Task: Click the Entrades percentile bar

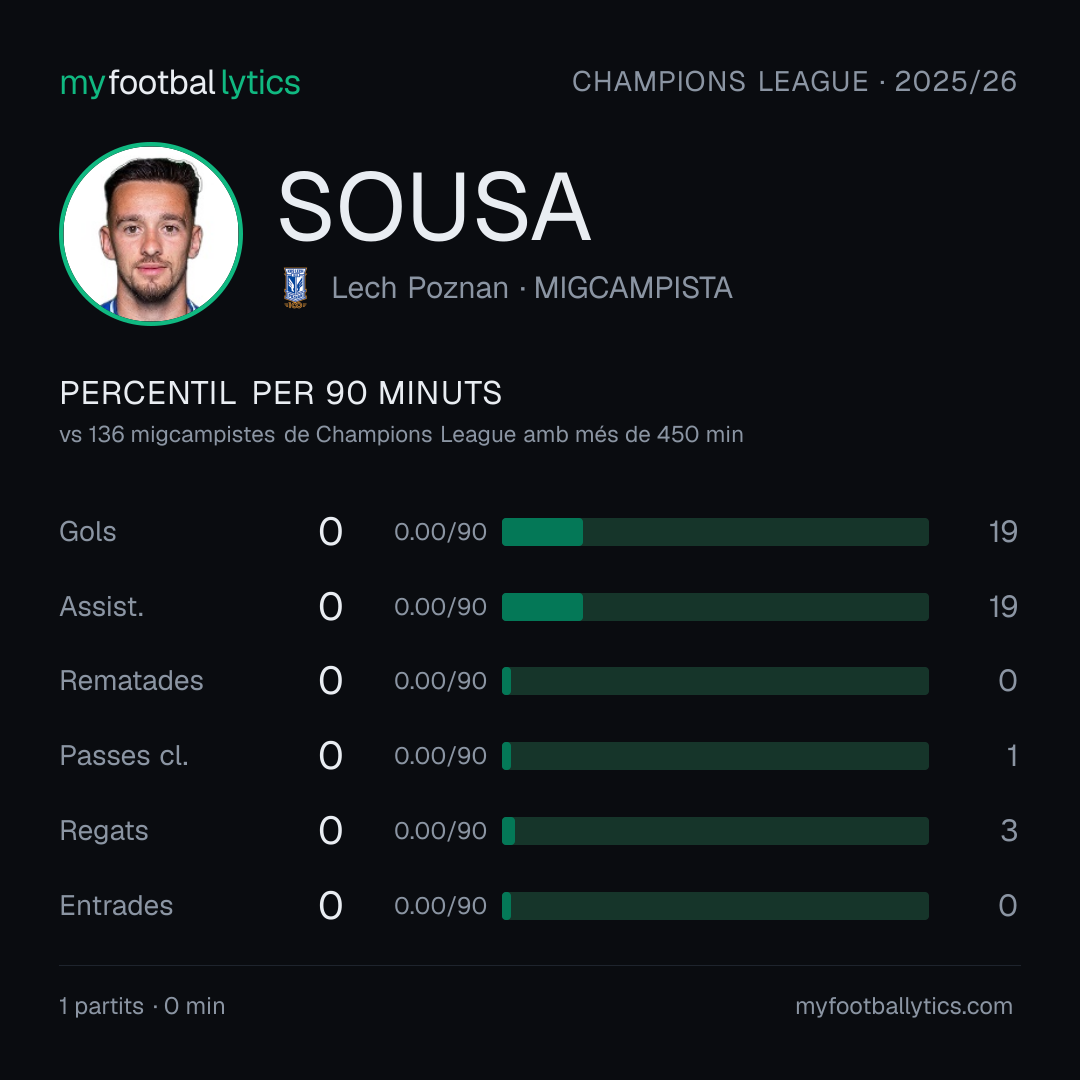Action: [715, 906]
